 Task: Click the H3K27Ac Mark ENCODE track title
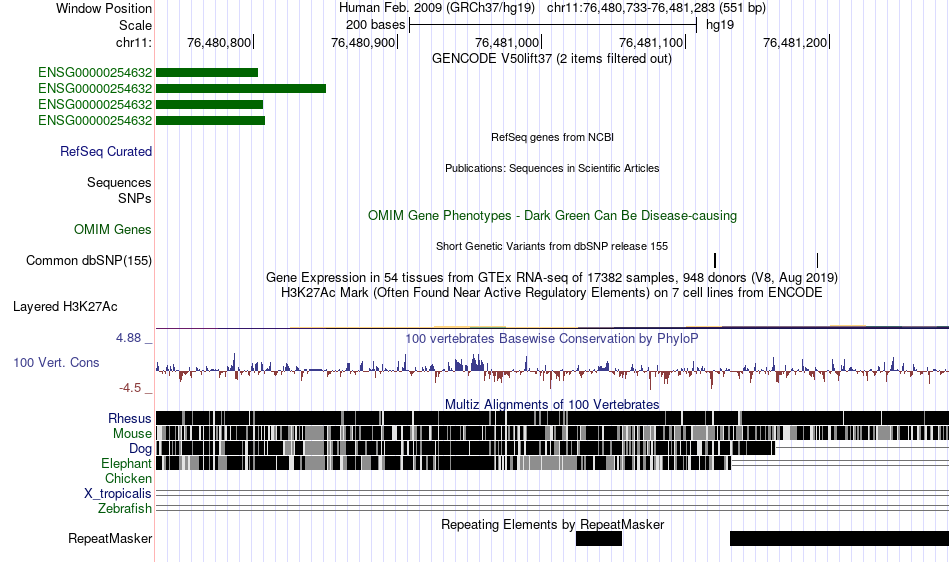coord(552,293)
